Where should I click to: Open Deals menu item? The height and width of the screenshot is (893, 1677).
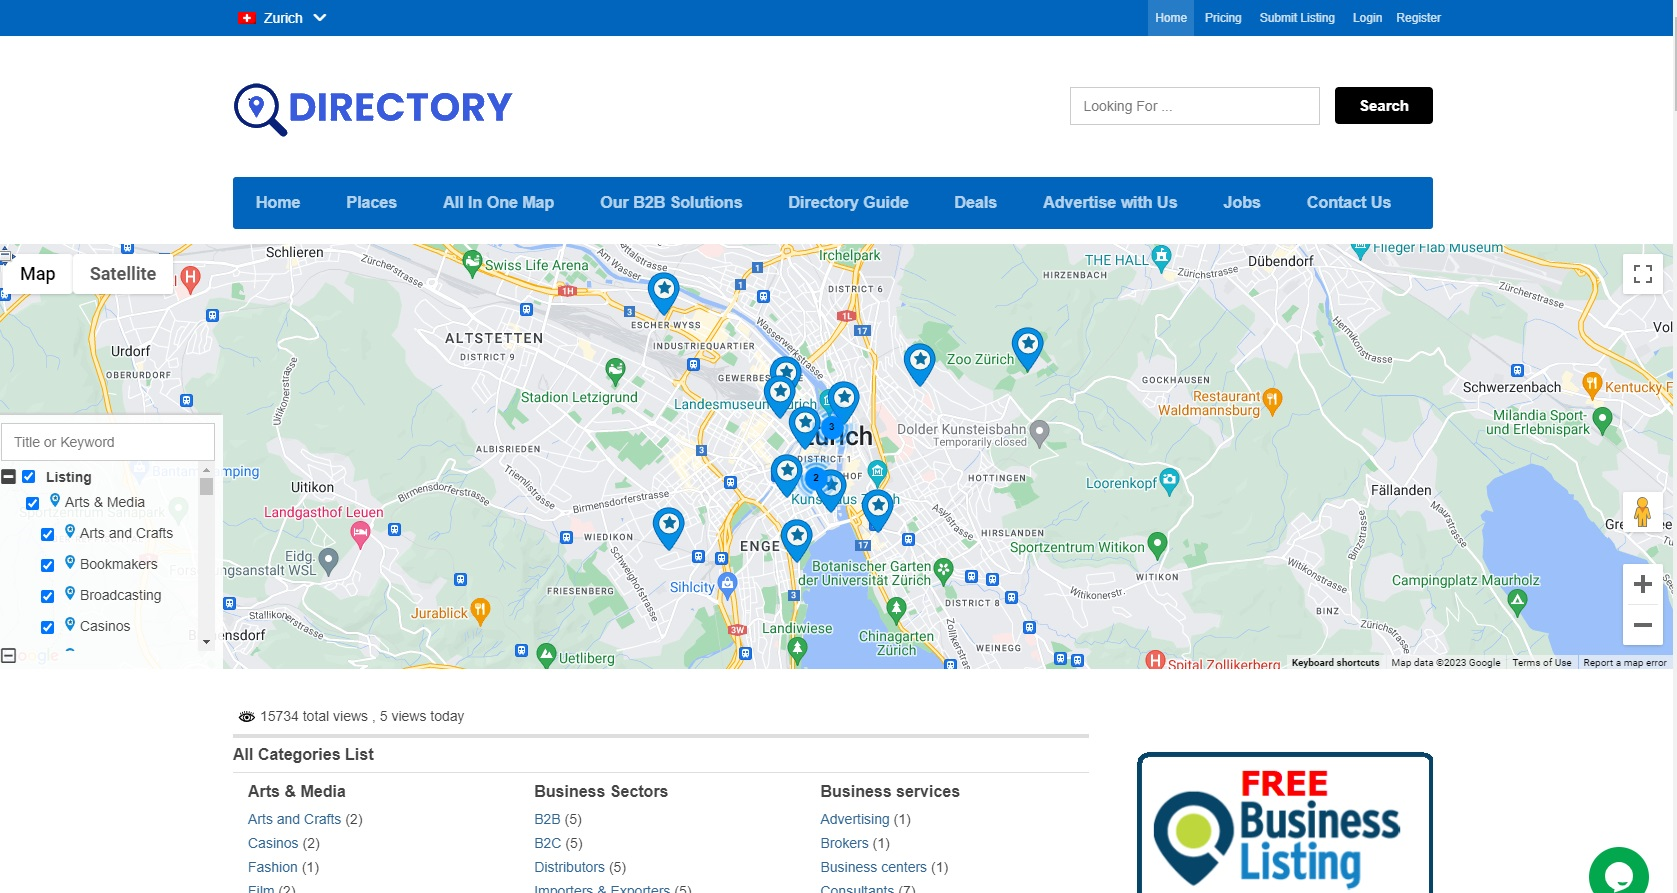(975, 203)
